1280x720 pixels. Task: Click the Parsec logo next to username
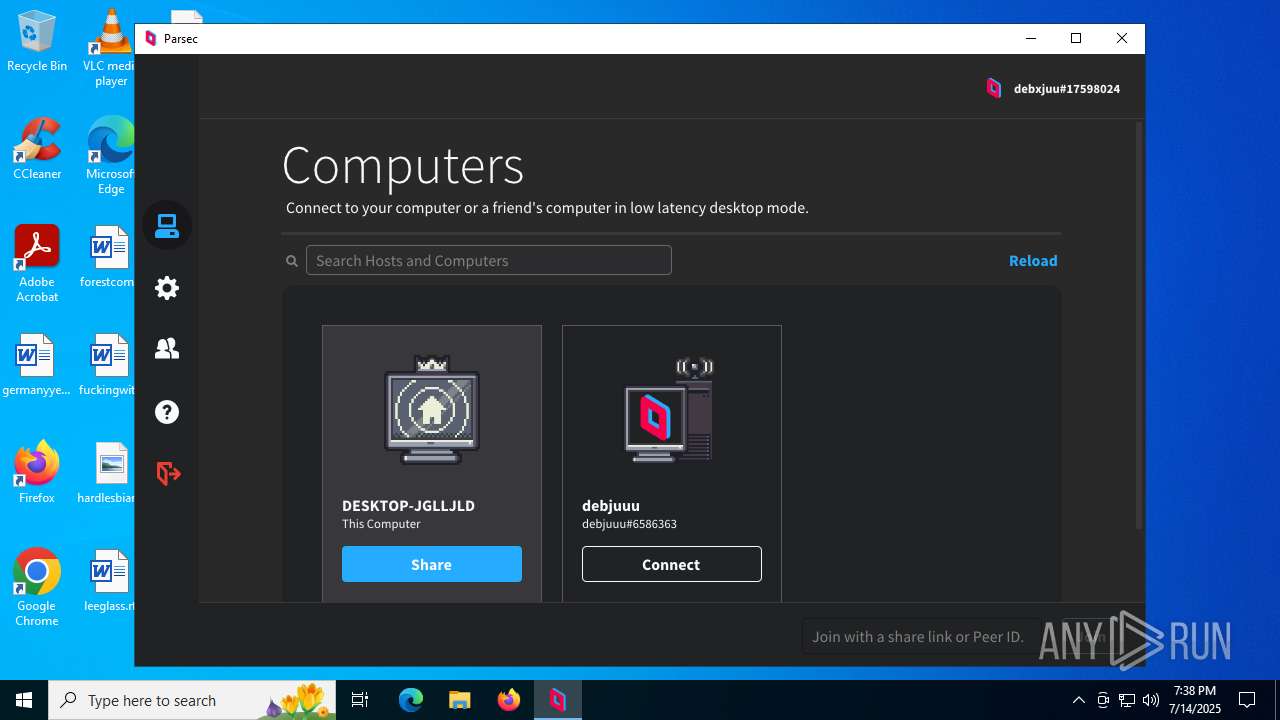tap(994, 88)
